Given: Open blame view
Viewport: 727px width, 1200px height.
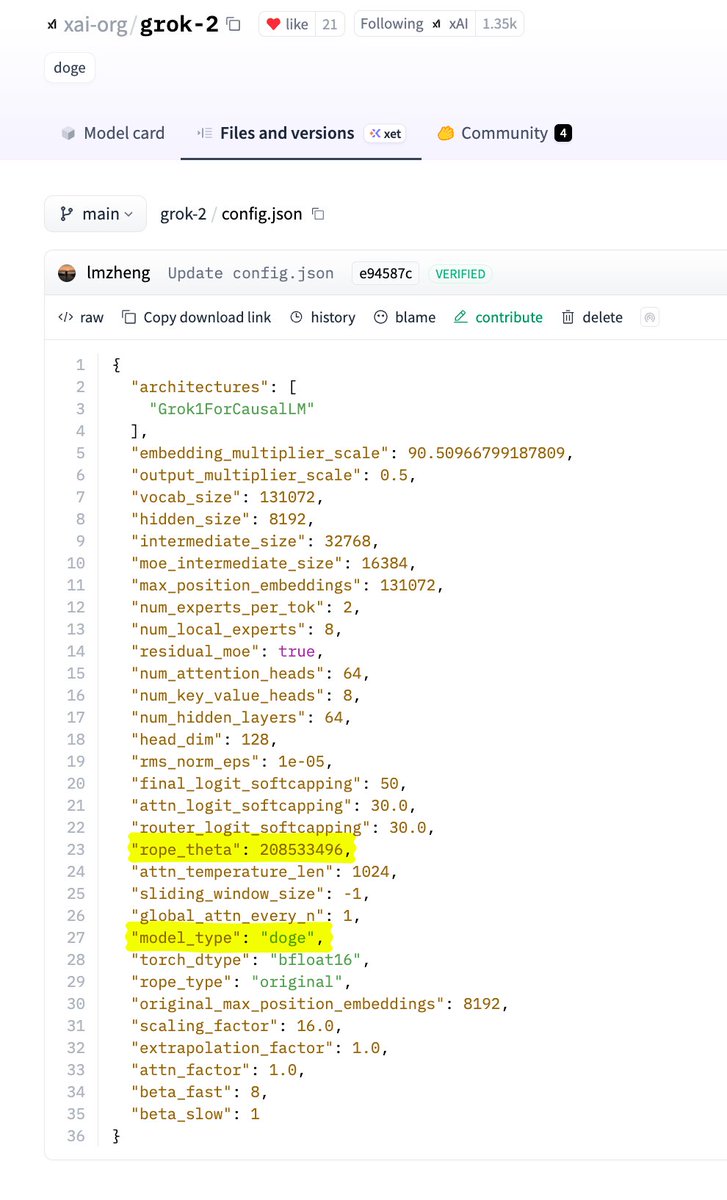Looking at the screenshot, I should [404, 317].
